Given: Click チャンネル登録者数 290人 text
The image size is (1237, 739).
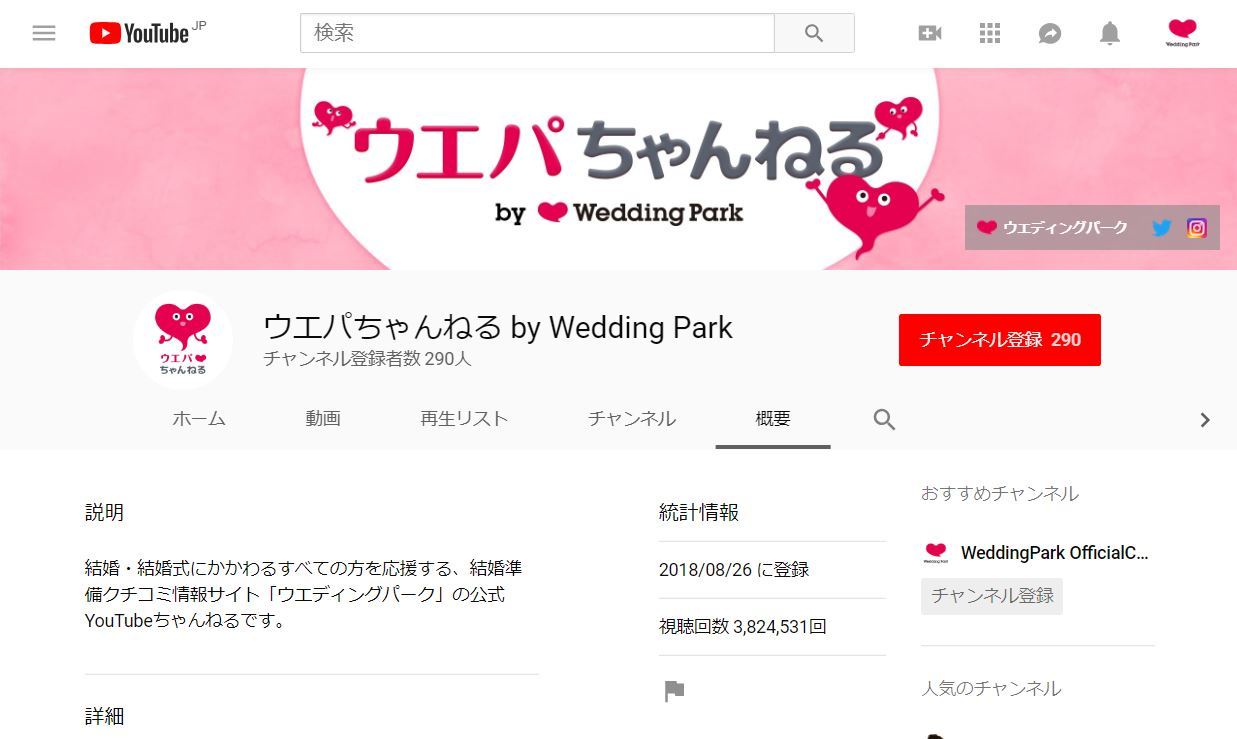Looking at the screenshot, I should pyautogui.click(x=367, y=359).
